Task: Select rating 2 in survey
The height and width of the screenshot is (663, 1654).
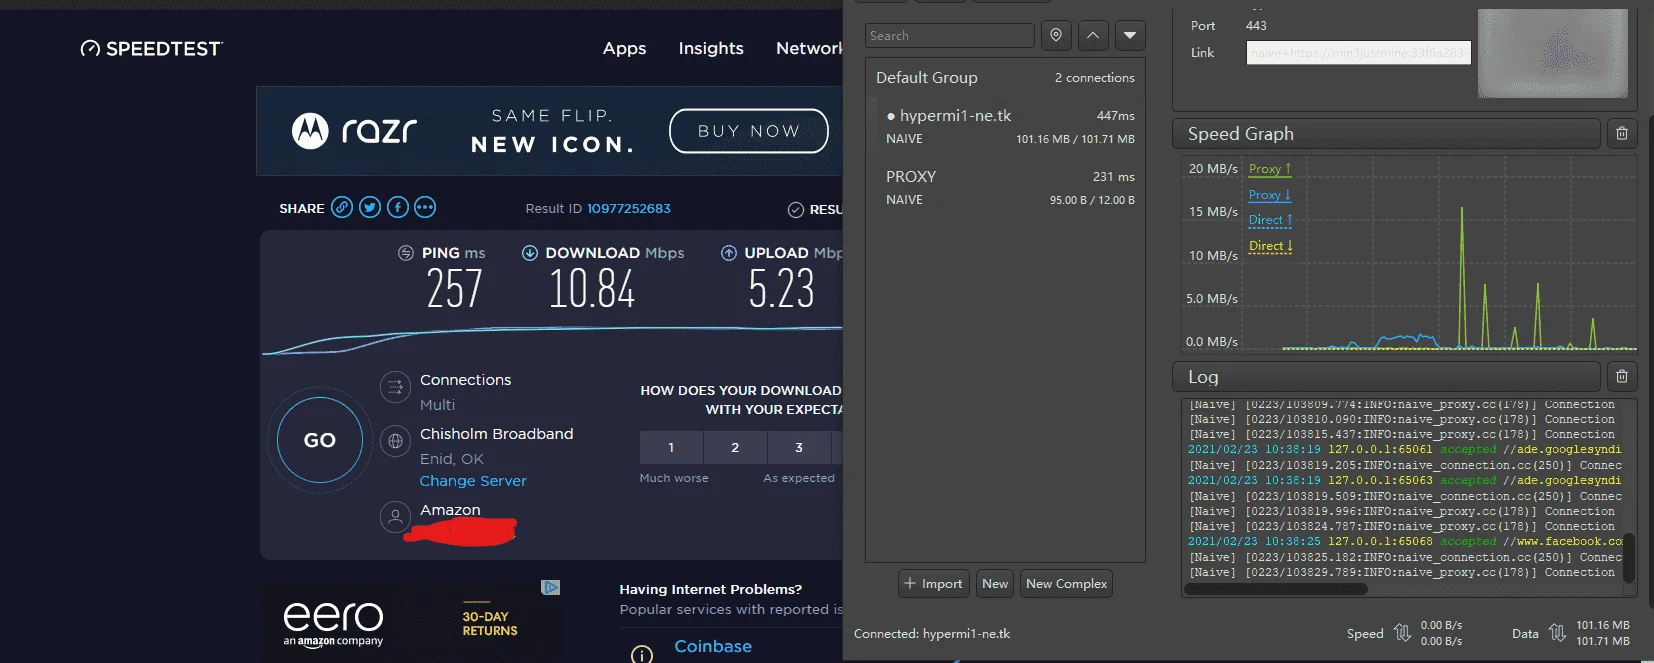Action: (x=735, y=447)
